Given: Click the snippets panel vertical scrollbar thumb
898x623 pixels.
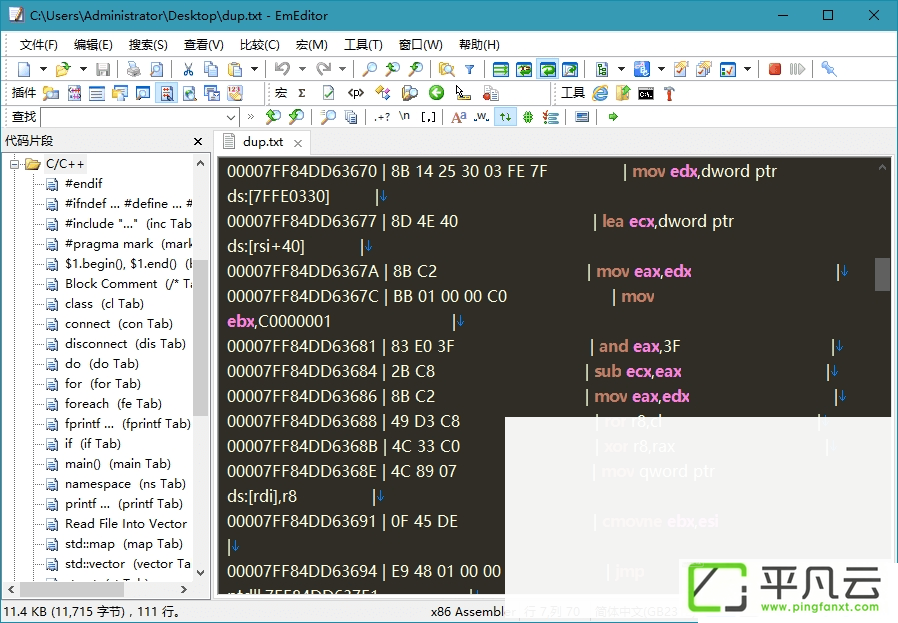Looking at the screenshot, I should 200,338.
